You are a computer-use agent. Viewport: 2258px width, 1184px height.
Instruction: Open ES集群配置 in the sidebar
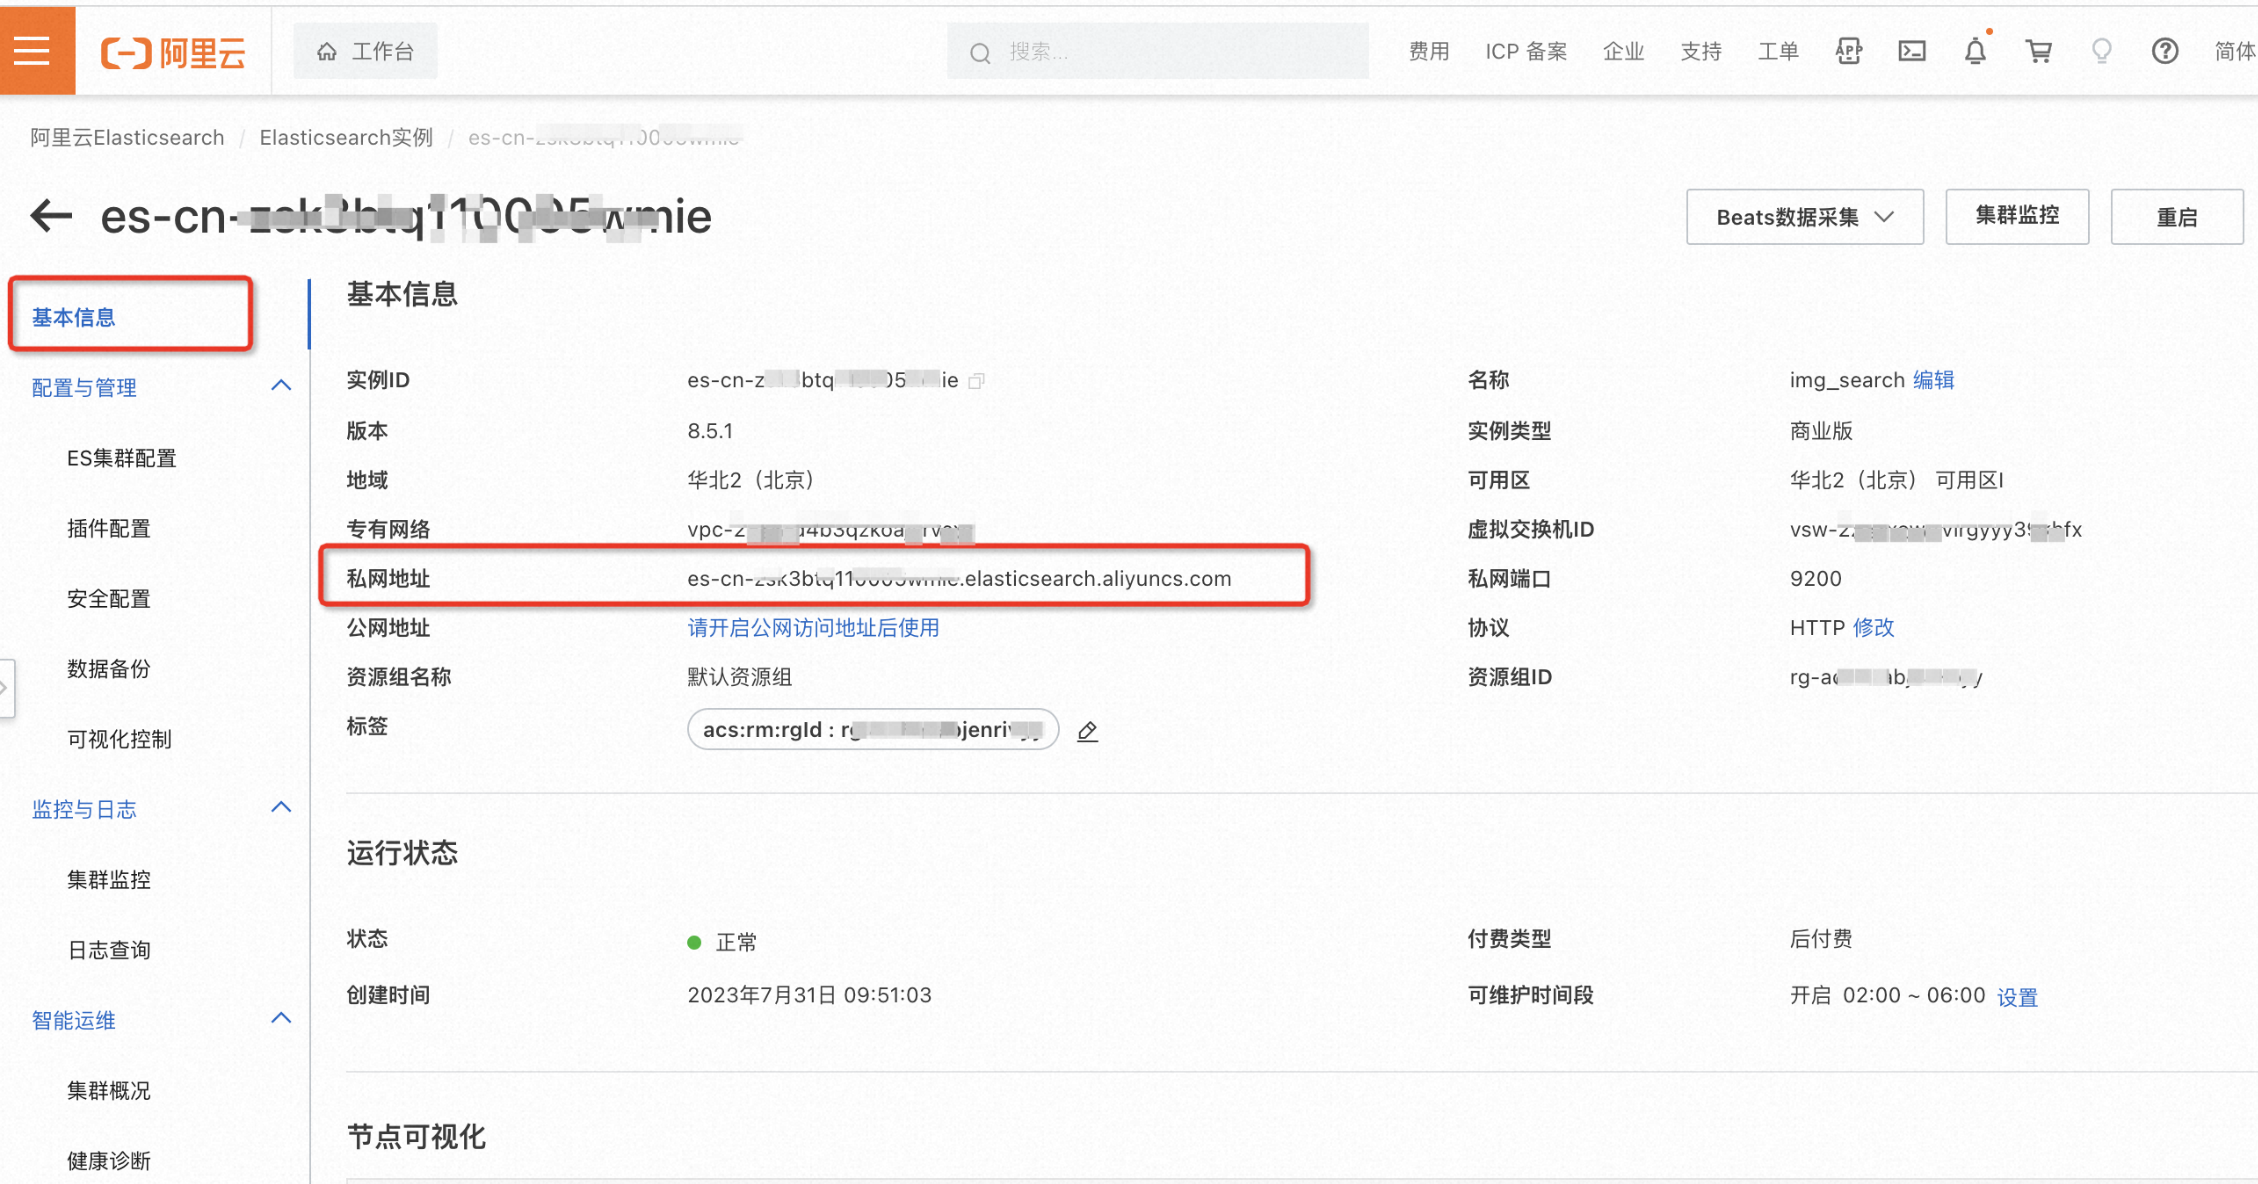pyautogui.click(x=122, y=458)
